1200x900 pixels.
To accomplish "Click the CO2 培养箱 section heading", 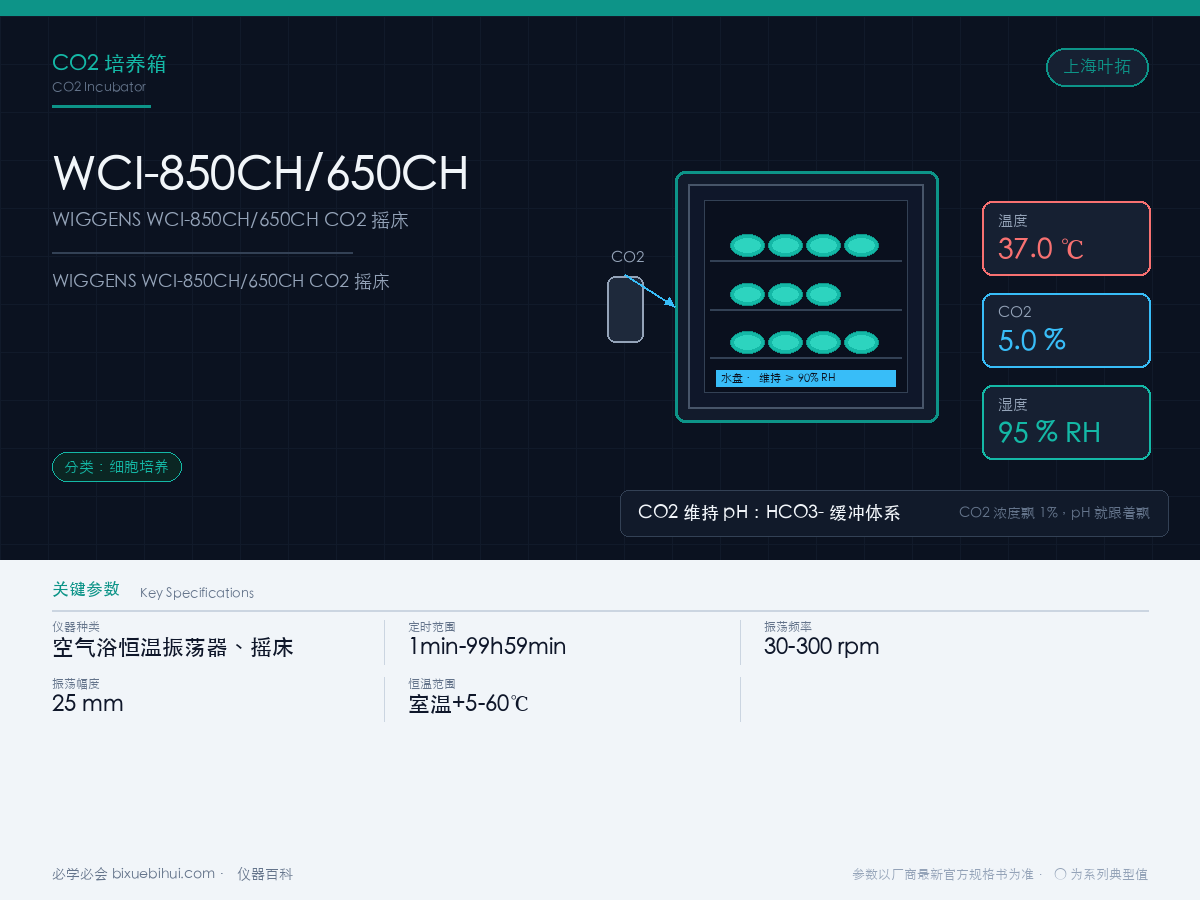I will pos(110,64).
